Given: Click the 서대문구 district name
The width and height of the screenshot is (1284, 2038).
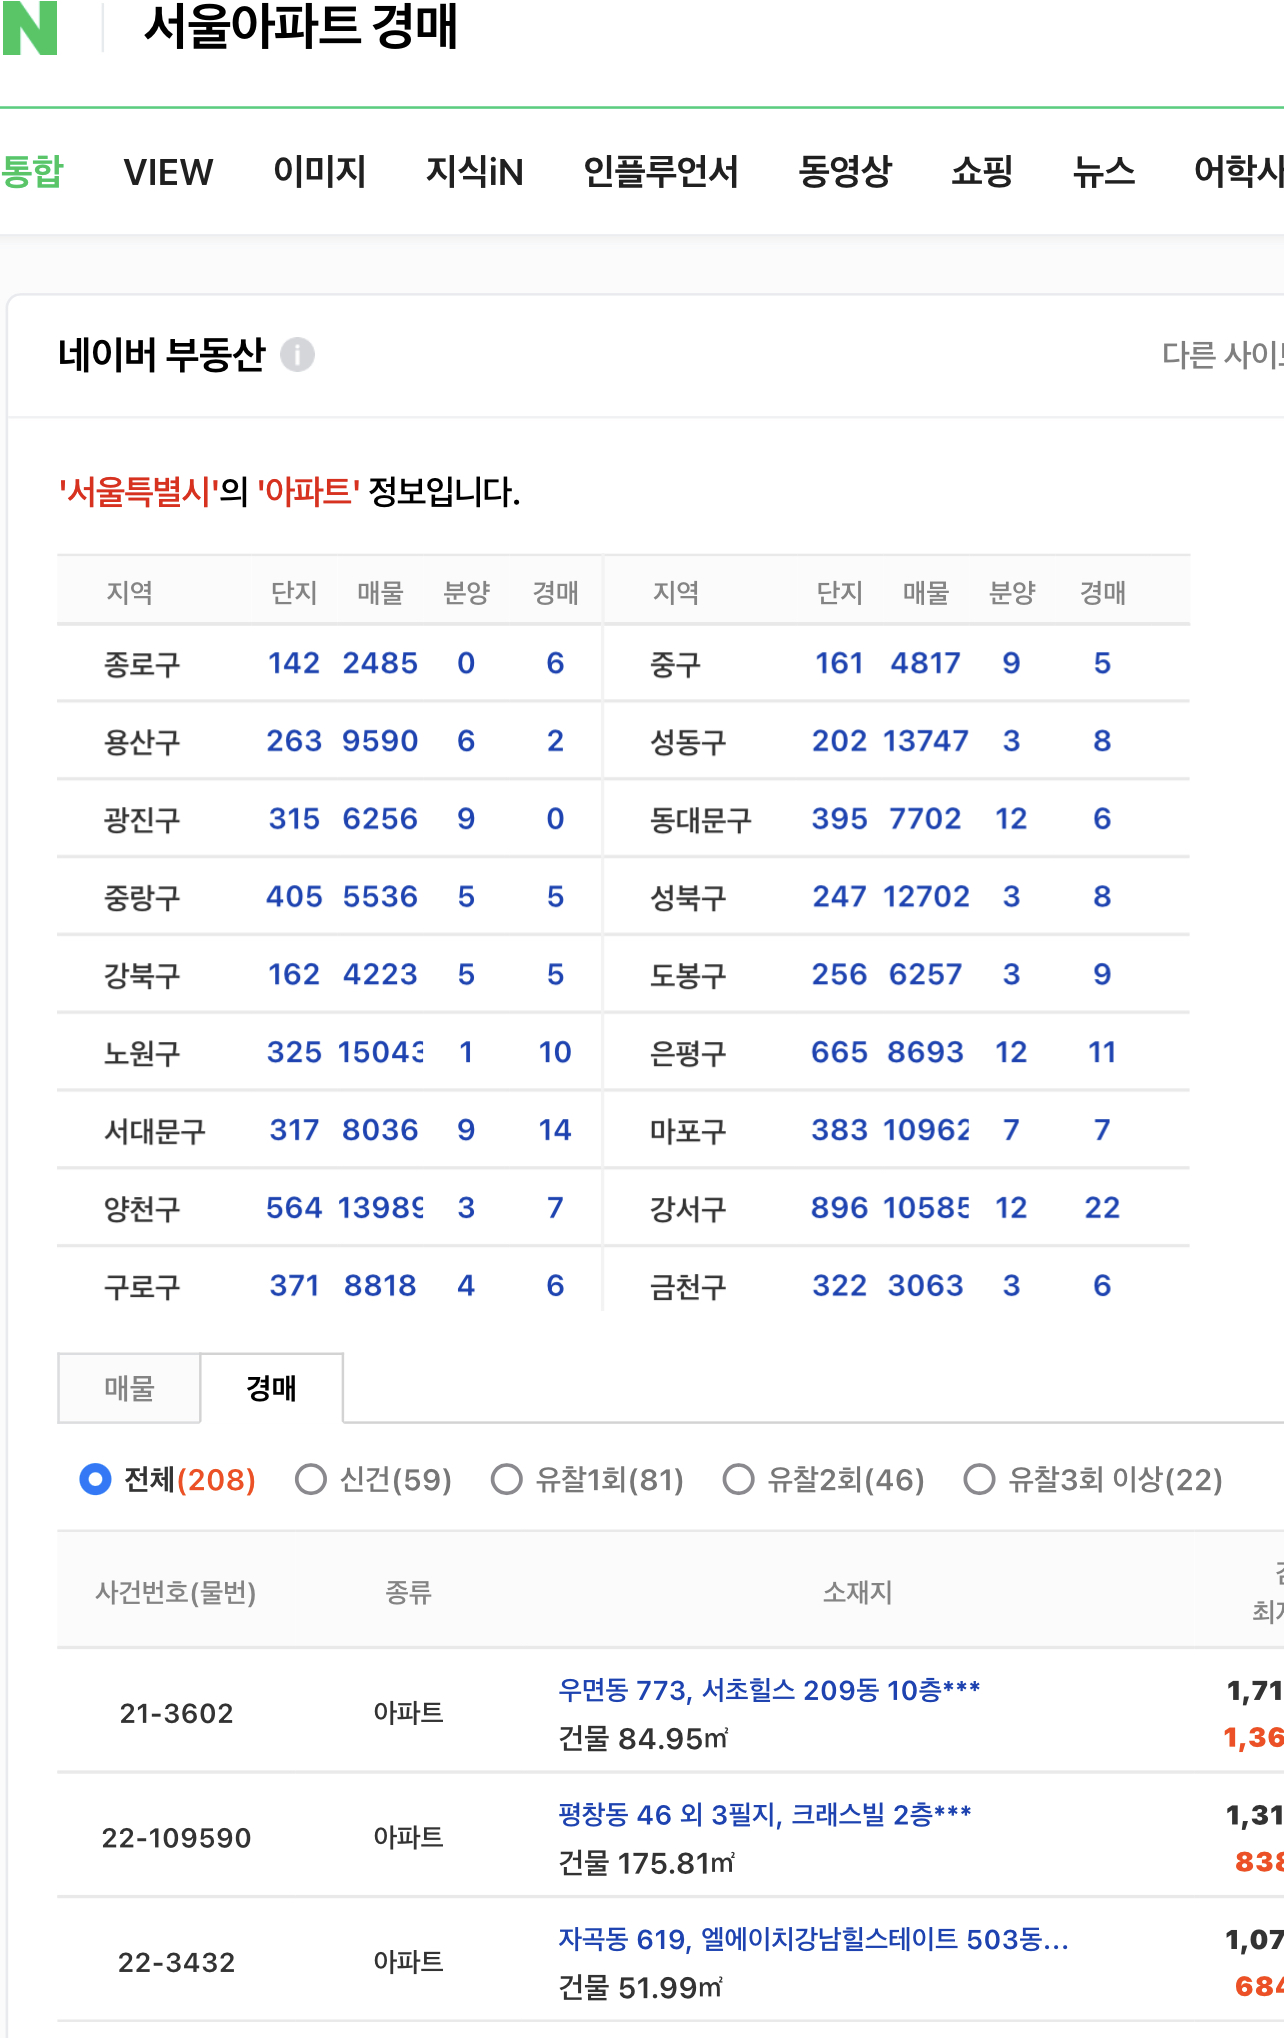Looking at the screenshot, I should pos(155,1131).
